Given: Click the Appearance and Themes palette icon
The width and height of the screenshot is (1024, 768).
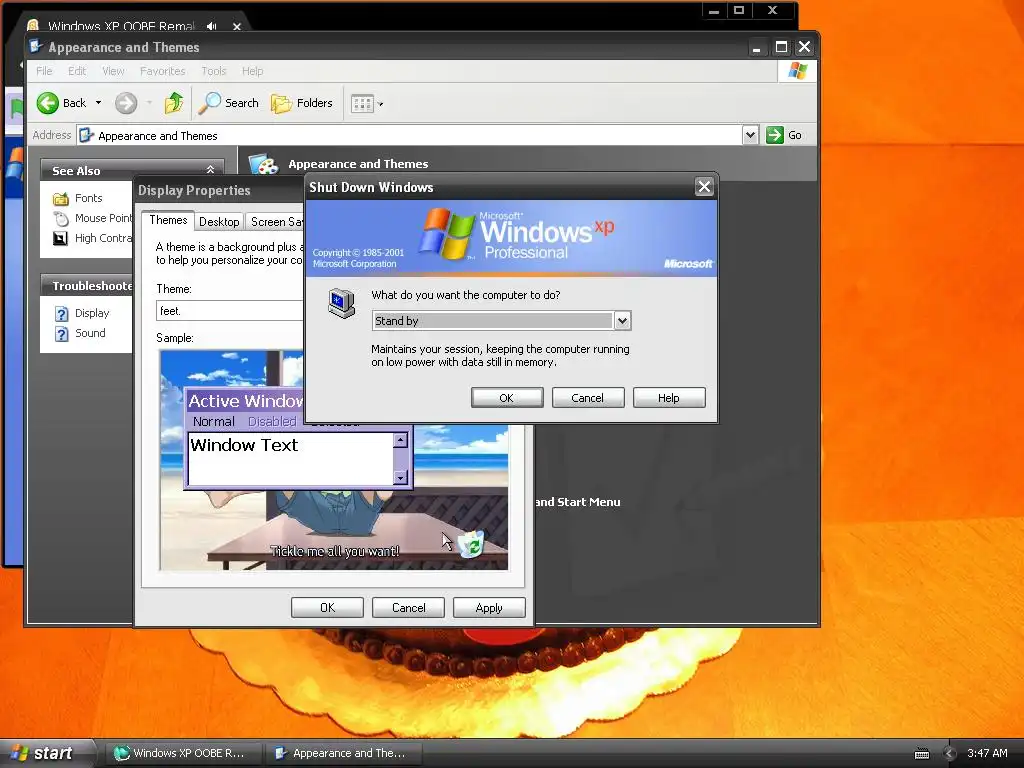Looking at the screenshot, I should (x=264, y=164).
